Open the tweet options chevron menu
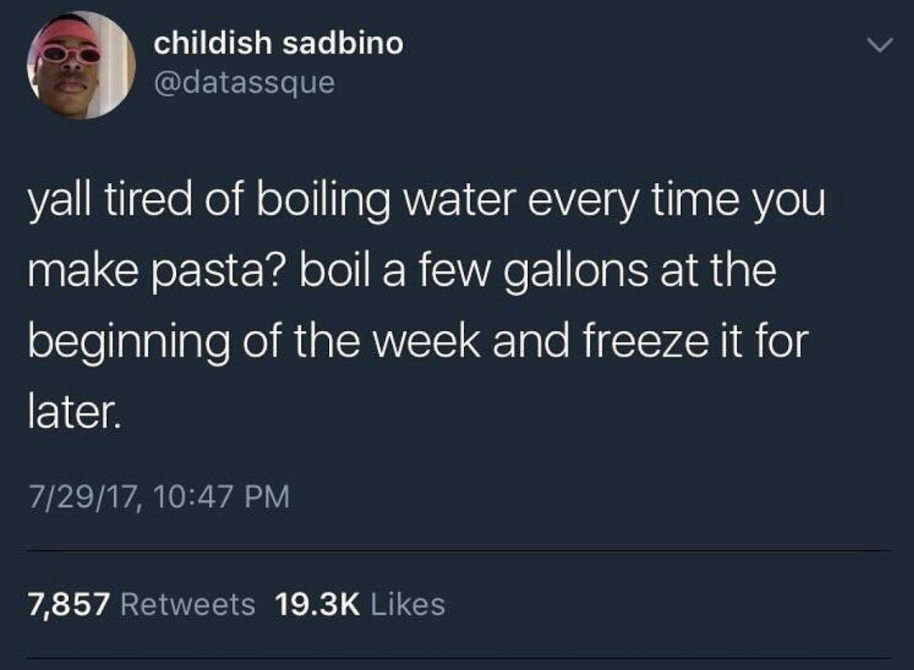The width and height of the screenshot is (914, 670). click(x=879, y=45)
